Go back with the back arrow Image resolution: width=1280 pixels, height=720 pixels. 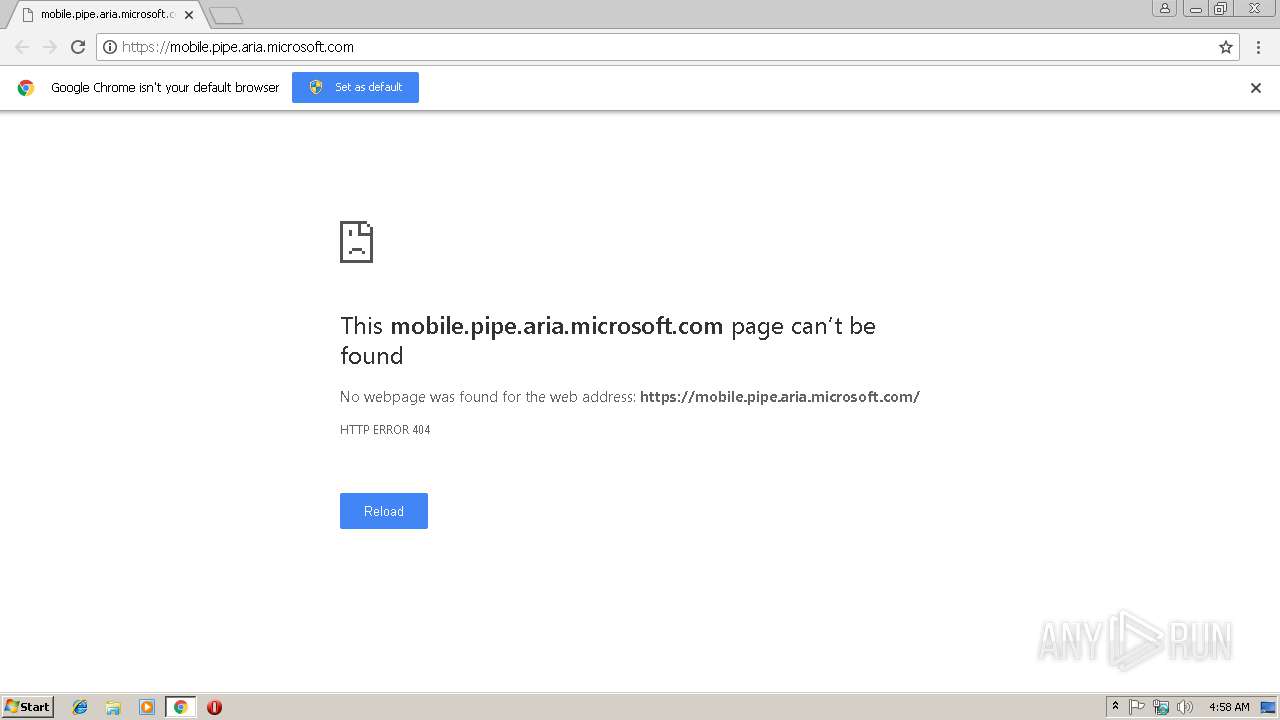[x=22, y=47]
